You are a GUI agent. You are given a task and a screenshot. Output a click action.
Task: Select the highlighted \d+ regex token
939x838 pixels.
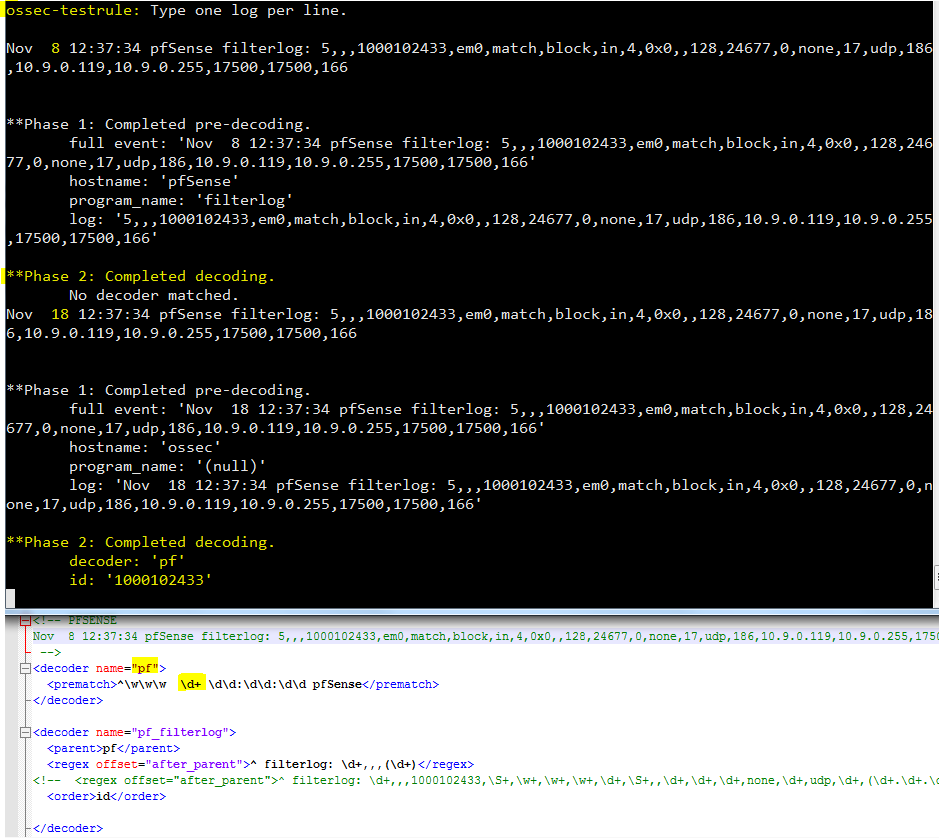[x=191, y=683]
